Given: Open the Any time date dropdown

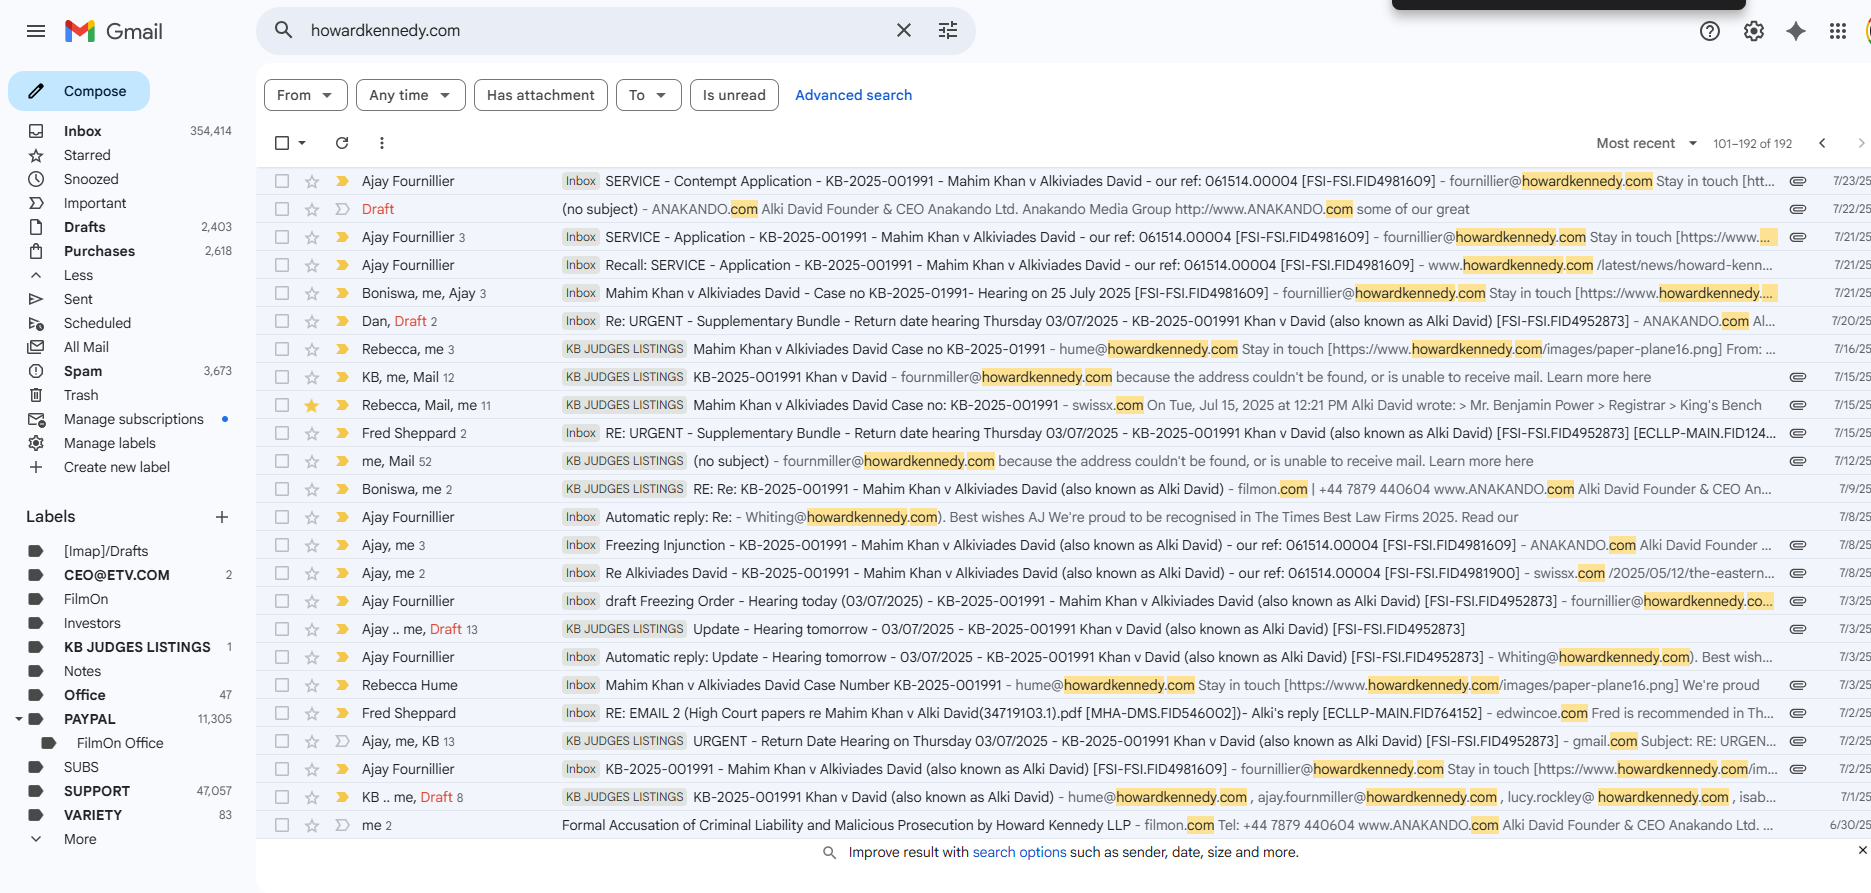Looking at the screenshot, I should click(410, 95).
